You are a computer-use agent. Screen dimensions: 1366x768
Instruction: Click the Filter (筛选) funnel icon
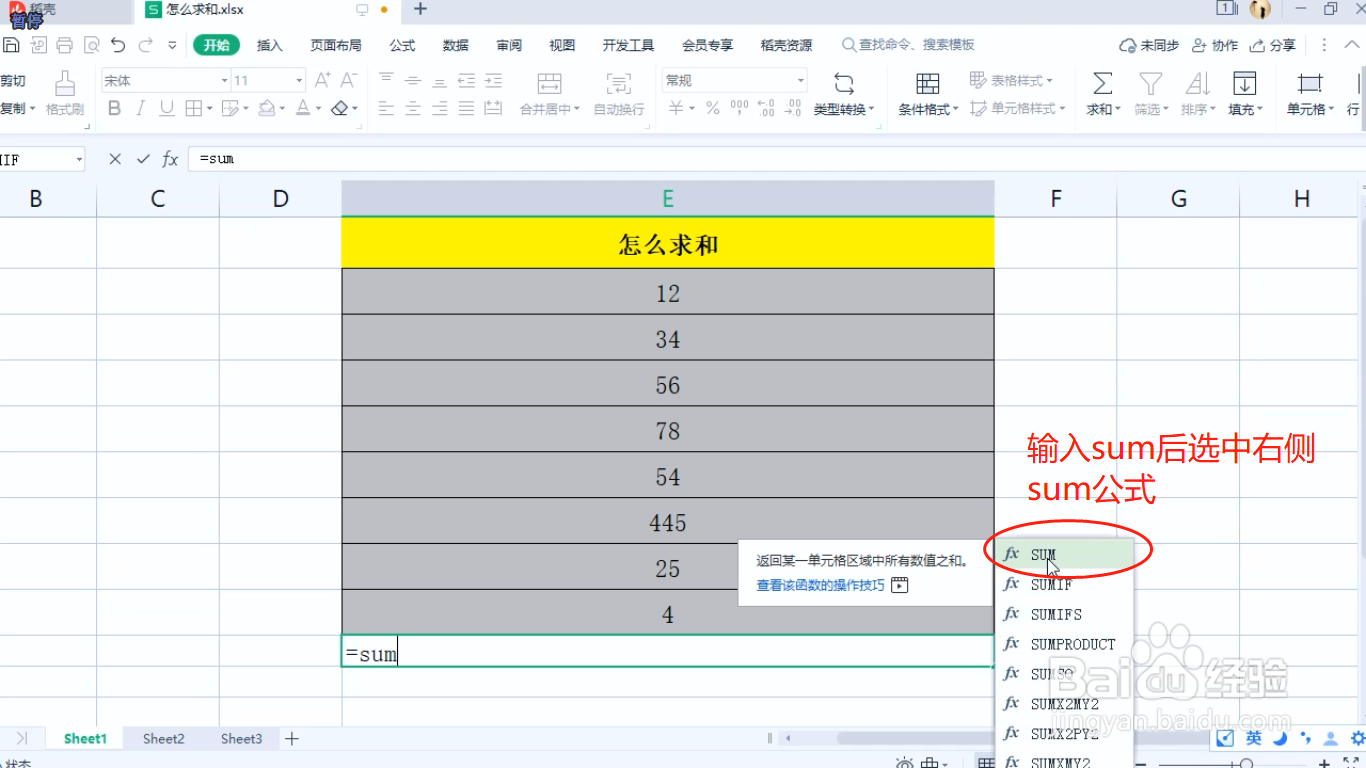(x=1151, y=83)
